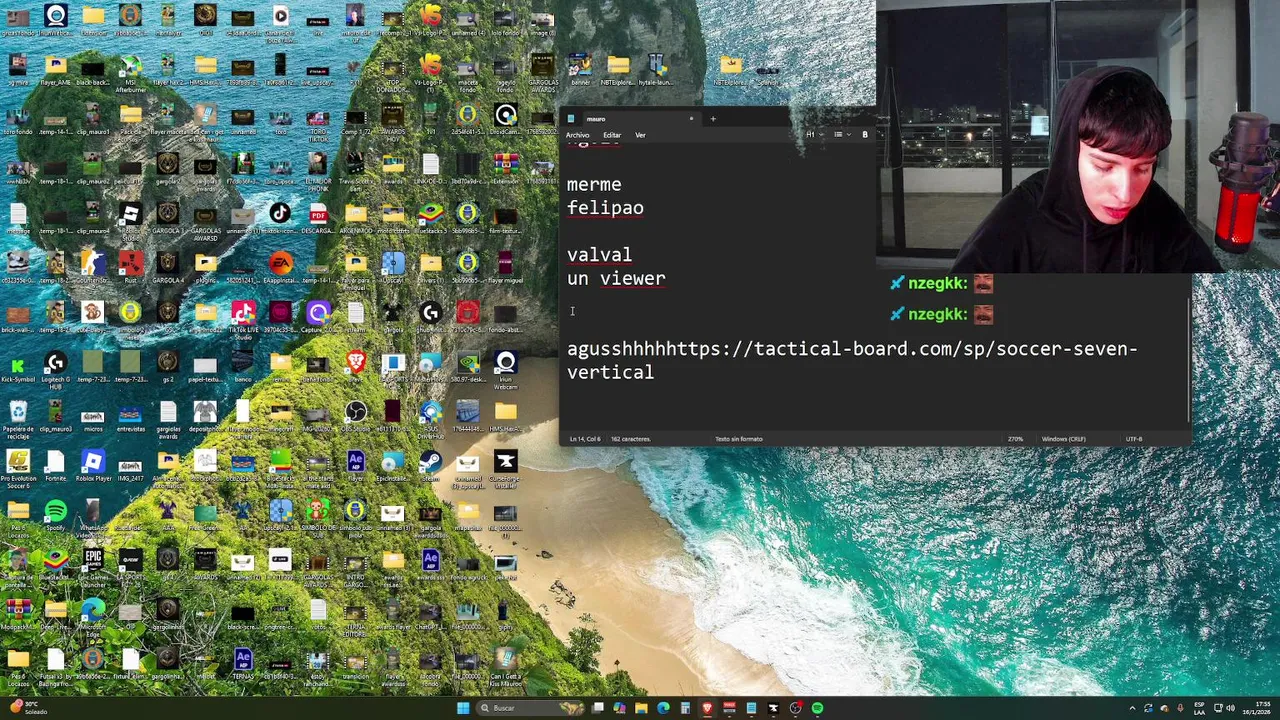Select the Steam desktop icon
This screenshot has width=1280, height=720.
(x=430, y=466)
